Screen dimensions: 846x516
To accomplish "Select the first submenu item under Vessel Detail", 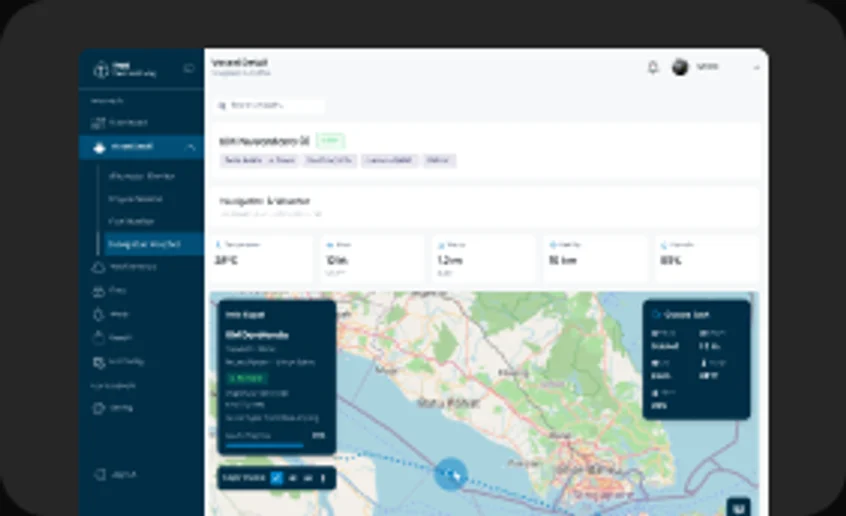I will (x=141, y=176).
